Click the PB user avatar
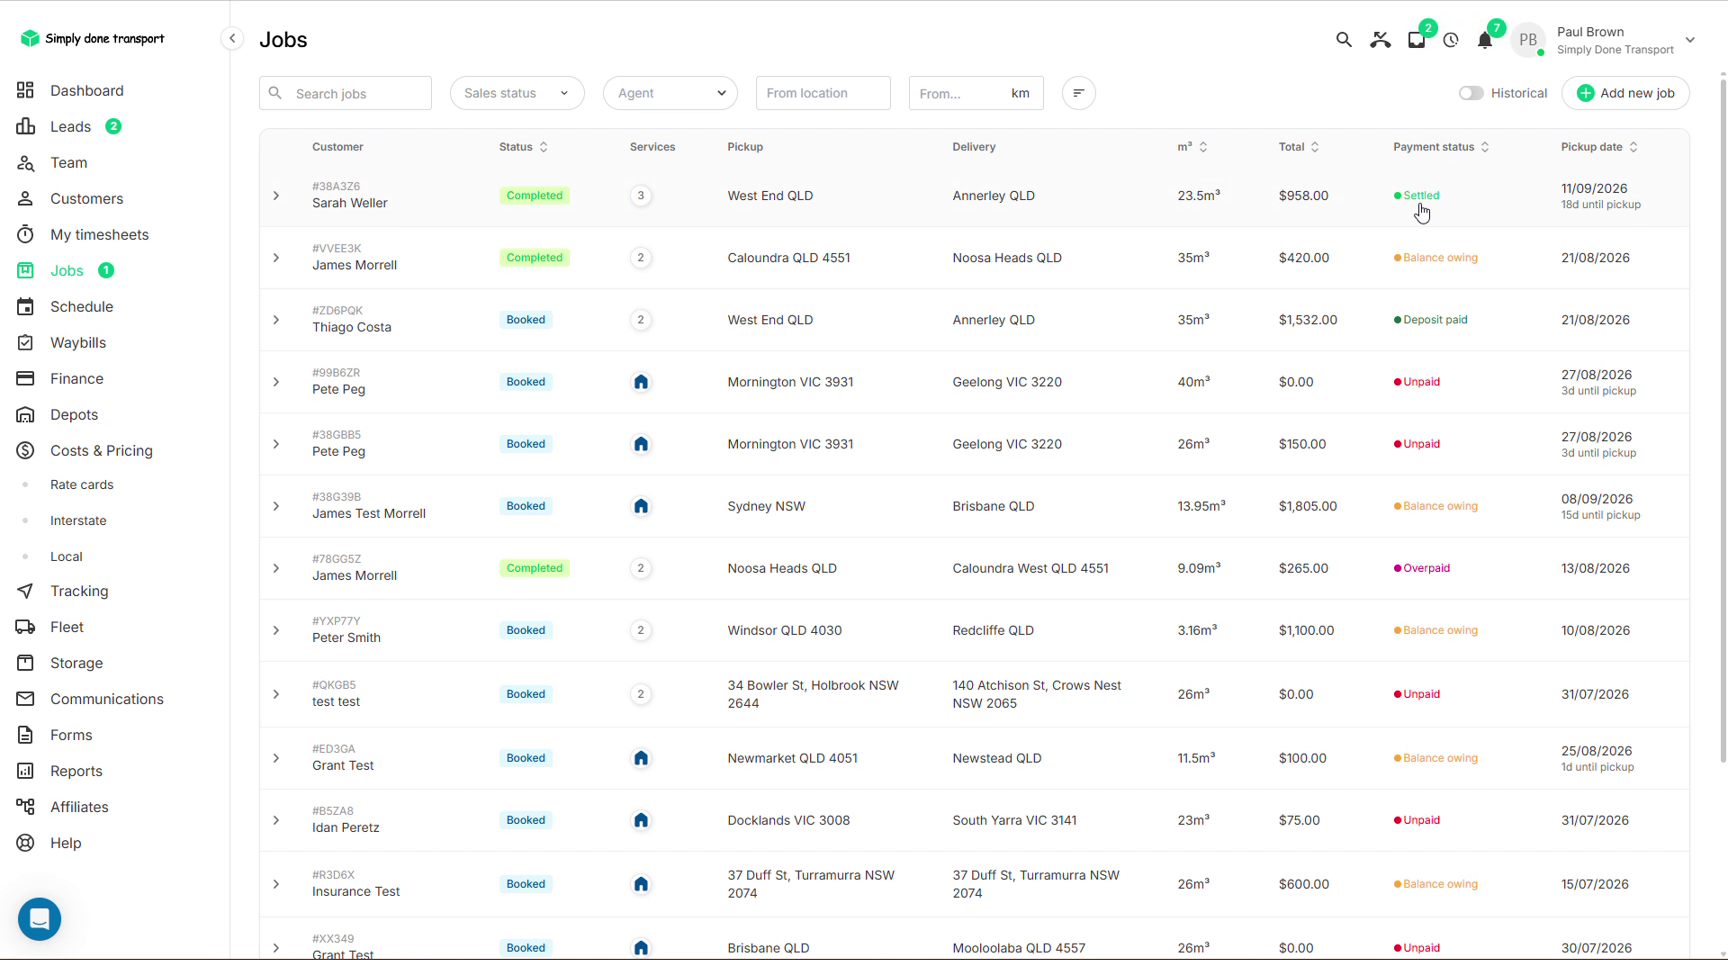The height and width of the screenshot is (960, 1728). point(1528,40)
